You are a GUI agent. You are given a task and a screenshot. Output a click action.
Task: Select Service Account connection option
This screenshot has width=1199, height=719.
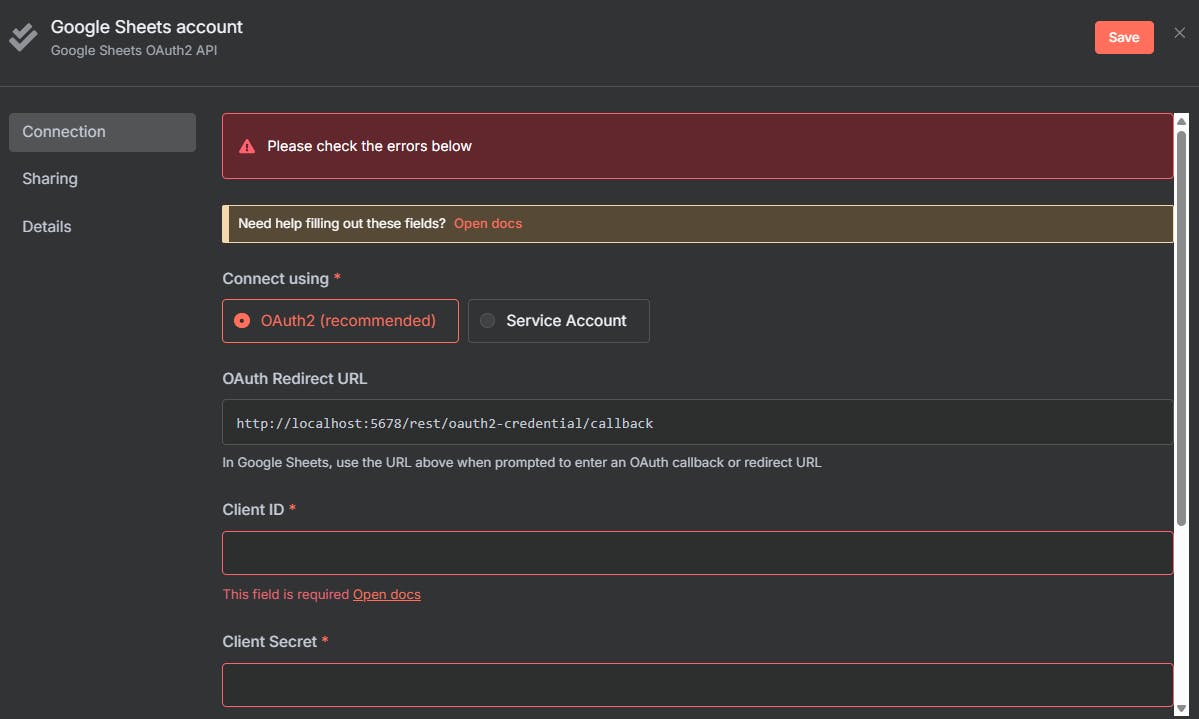558,320
